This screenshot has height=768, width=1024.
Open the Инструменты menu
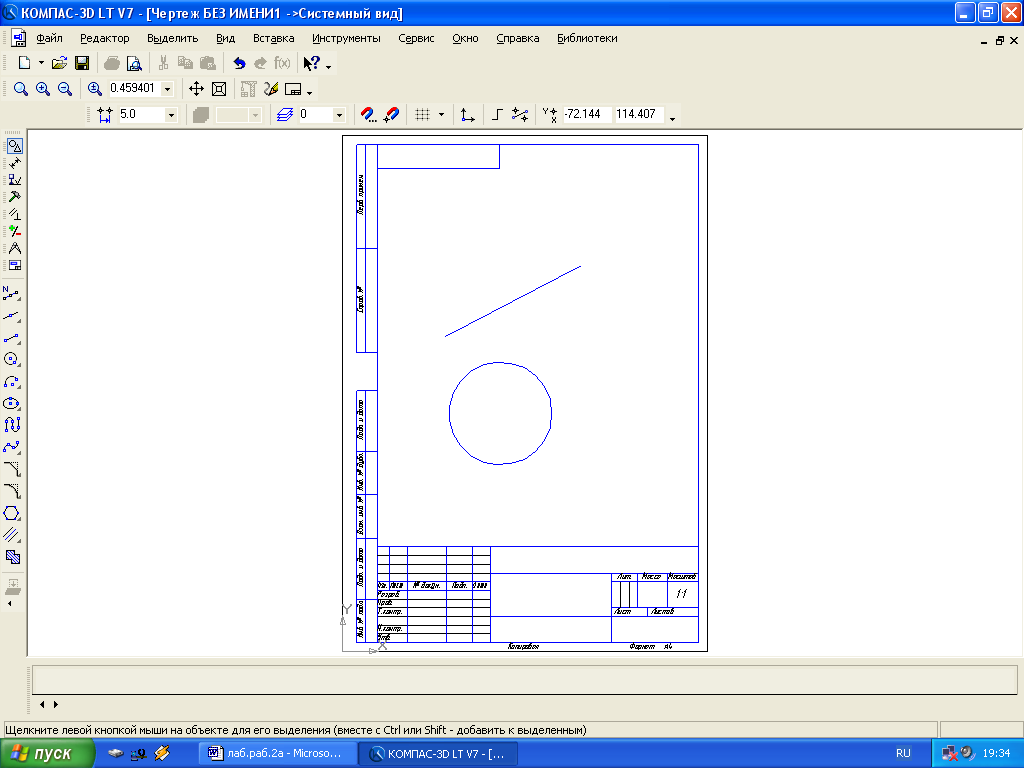click(346, 39)
